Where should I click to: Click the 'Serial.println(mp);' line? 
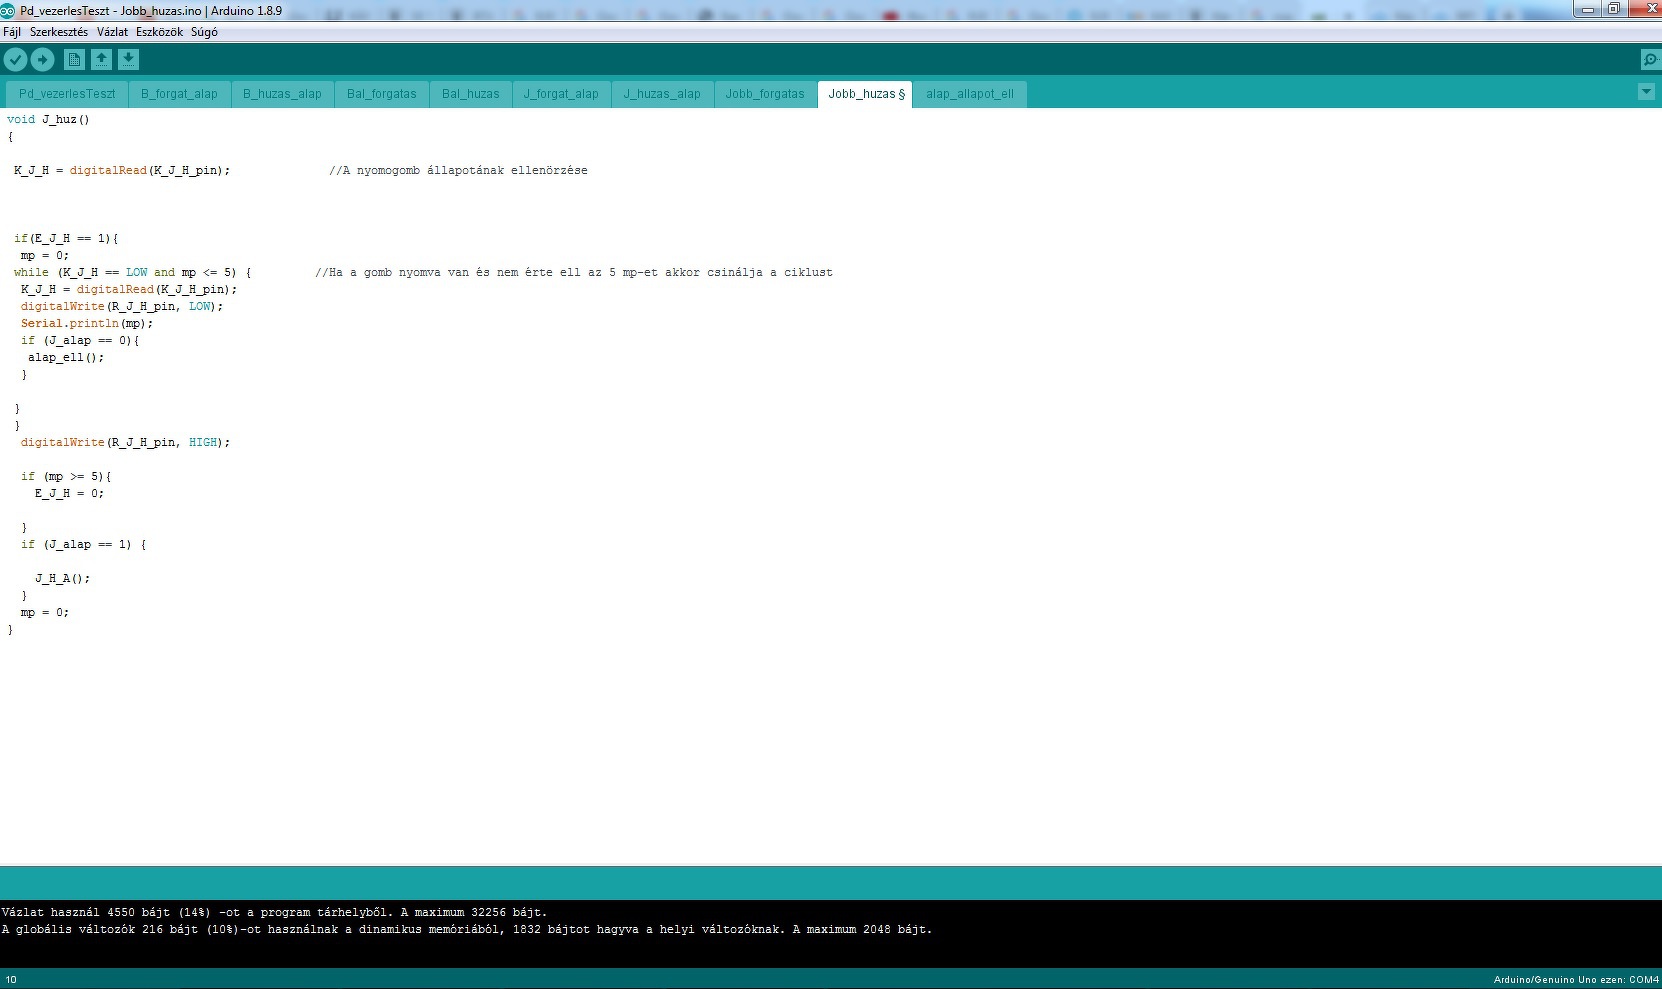87,323
